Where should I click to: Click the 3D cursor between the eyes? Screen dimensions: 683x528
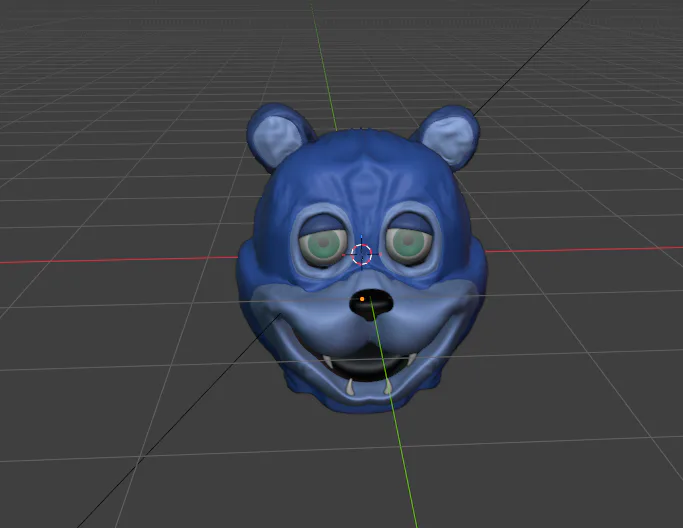362,254
